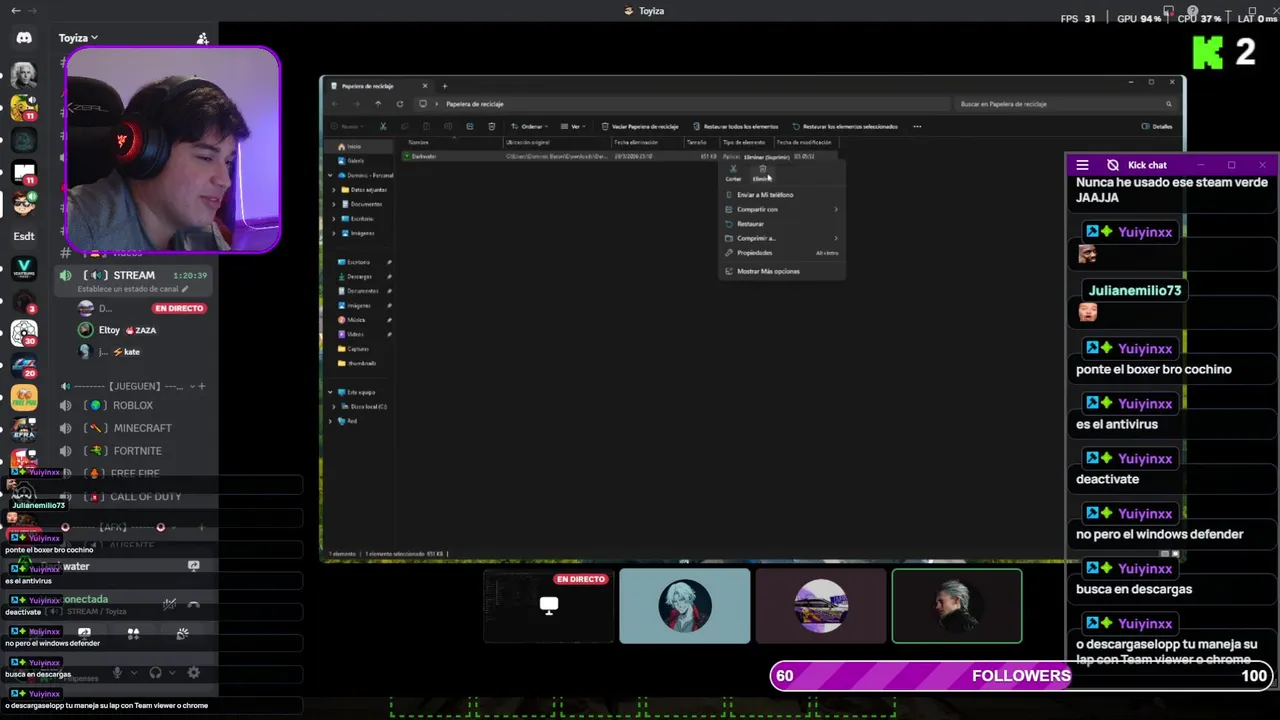Screen dimensions: 1280x720
Task: Open a new Explorer tab with plus
Action: click(x=445, y=86)
